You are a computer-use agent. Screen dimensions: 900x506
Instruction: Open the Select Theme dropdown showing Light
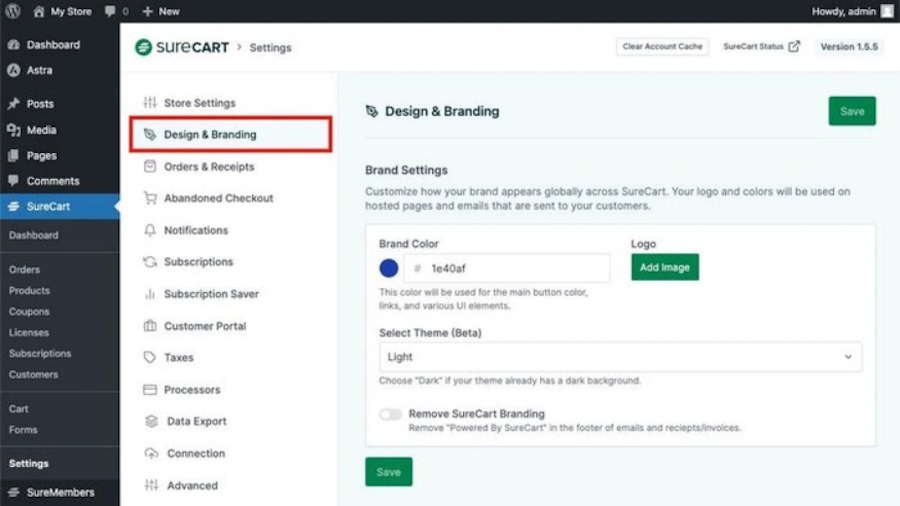620,357
